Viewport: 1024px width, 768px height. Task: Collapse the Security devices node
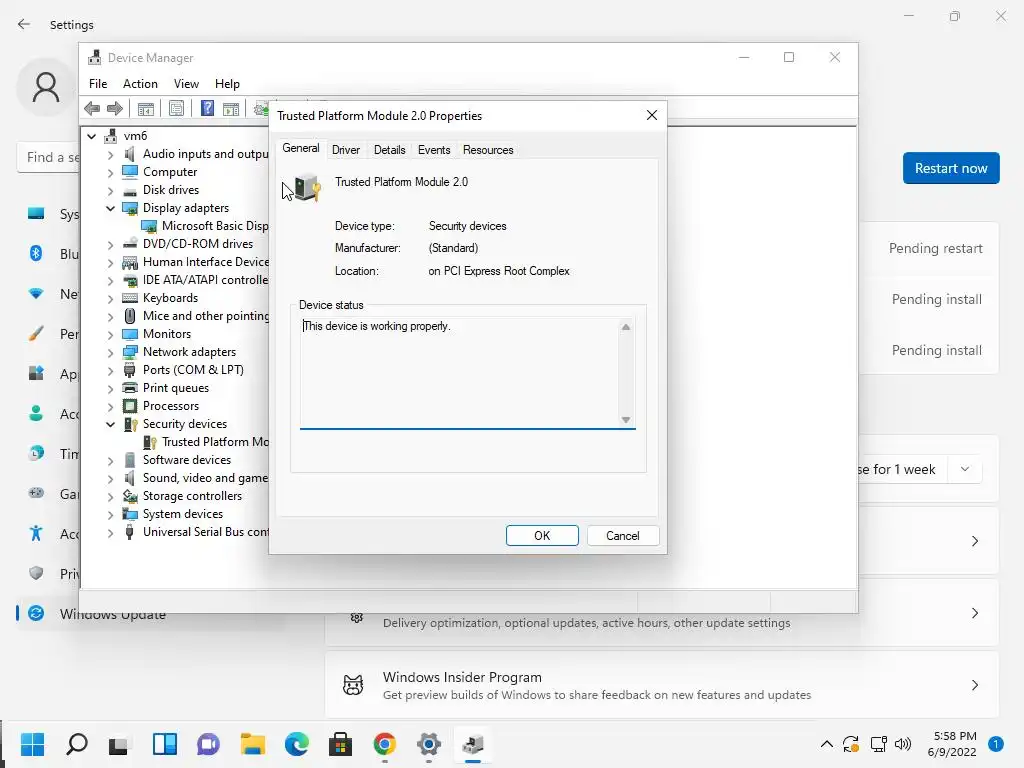110,424
